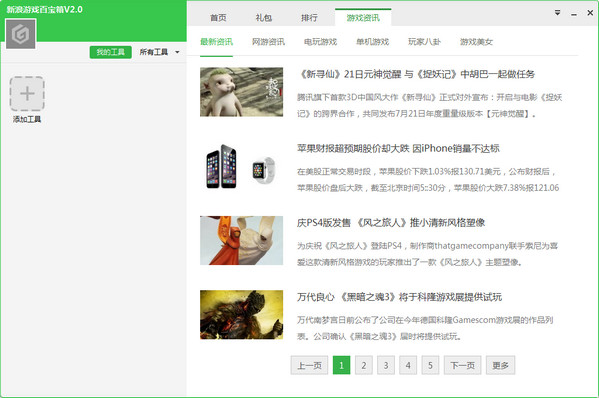Click the Sina game box logo avatar

(21, 34)
